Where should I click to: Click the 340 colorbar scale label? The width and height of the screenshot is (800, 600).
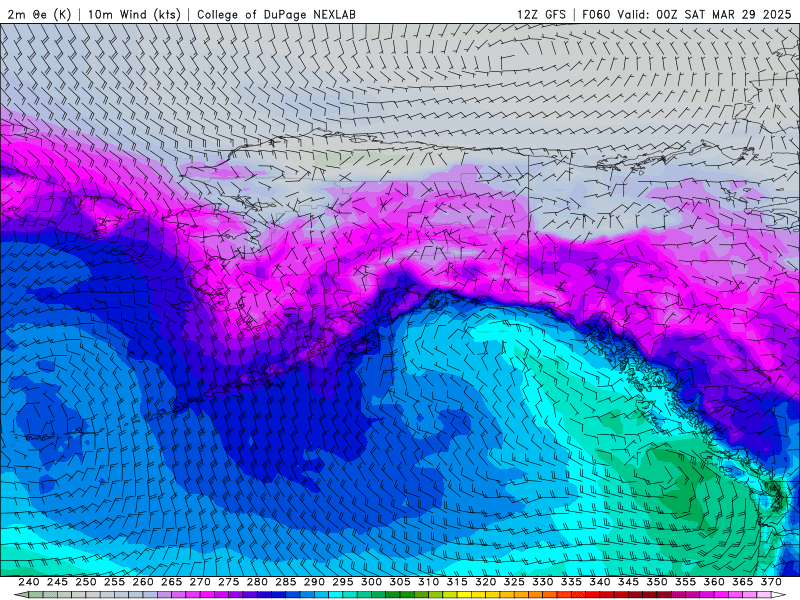(600, 582)
